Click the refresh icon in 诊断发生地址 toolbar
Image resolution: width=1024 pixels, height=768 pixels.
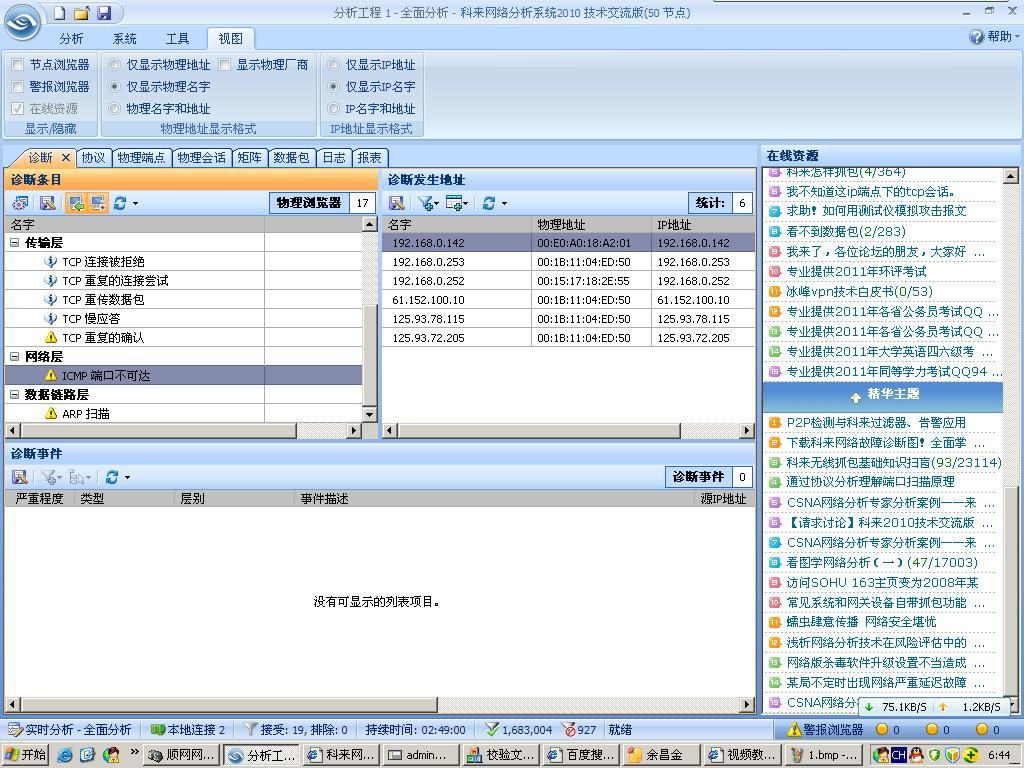(x=488, y=203)
